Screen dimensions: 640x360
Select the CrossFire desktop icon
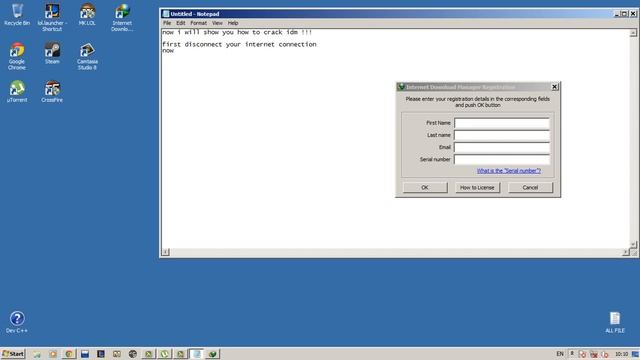point(52,91)
